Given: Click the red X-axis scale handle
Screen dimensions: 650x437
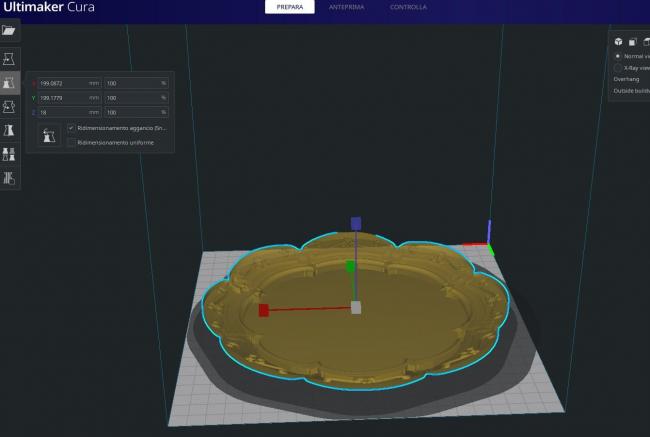Looking at the screenshot, I should point(264,310).
